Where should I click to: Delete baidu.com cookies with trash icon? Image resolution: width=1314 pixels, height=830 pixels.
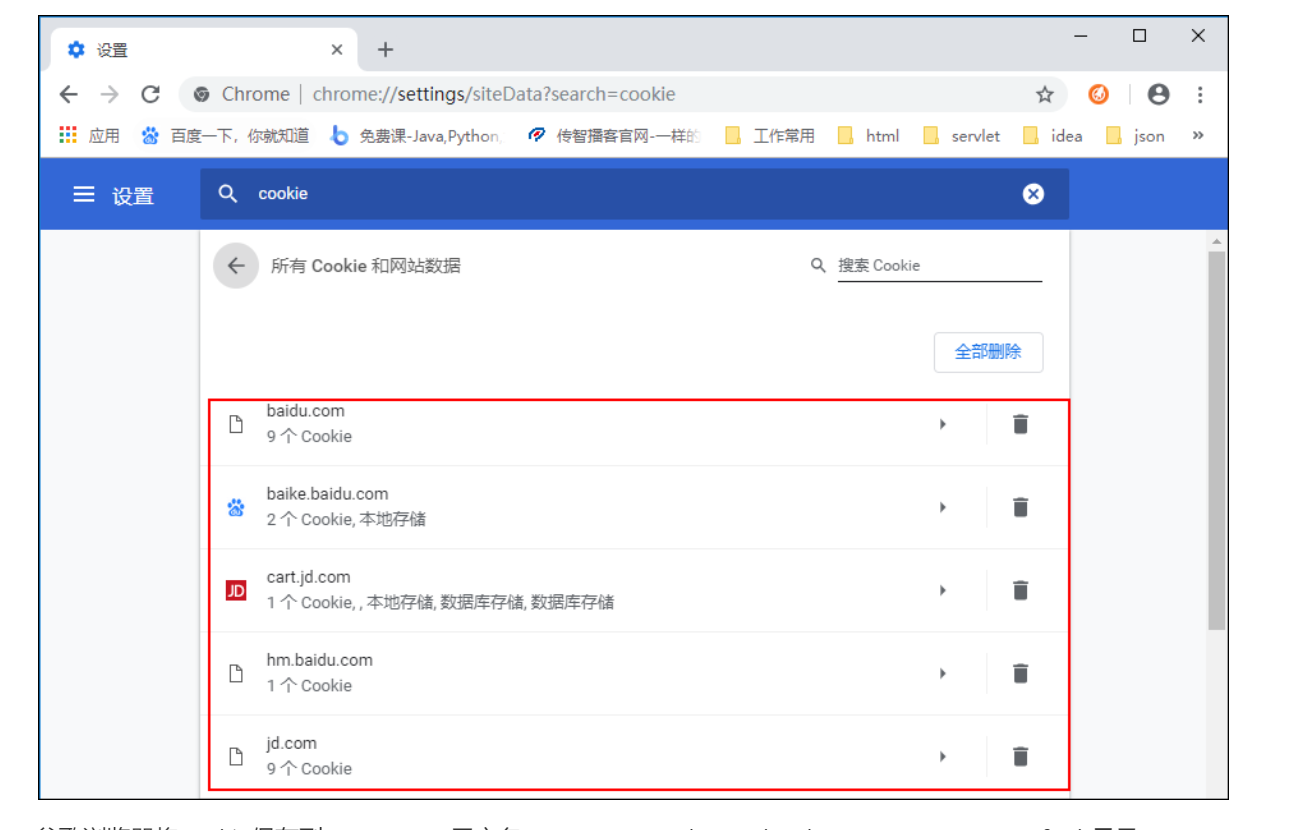1020,424
